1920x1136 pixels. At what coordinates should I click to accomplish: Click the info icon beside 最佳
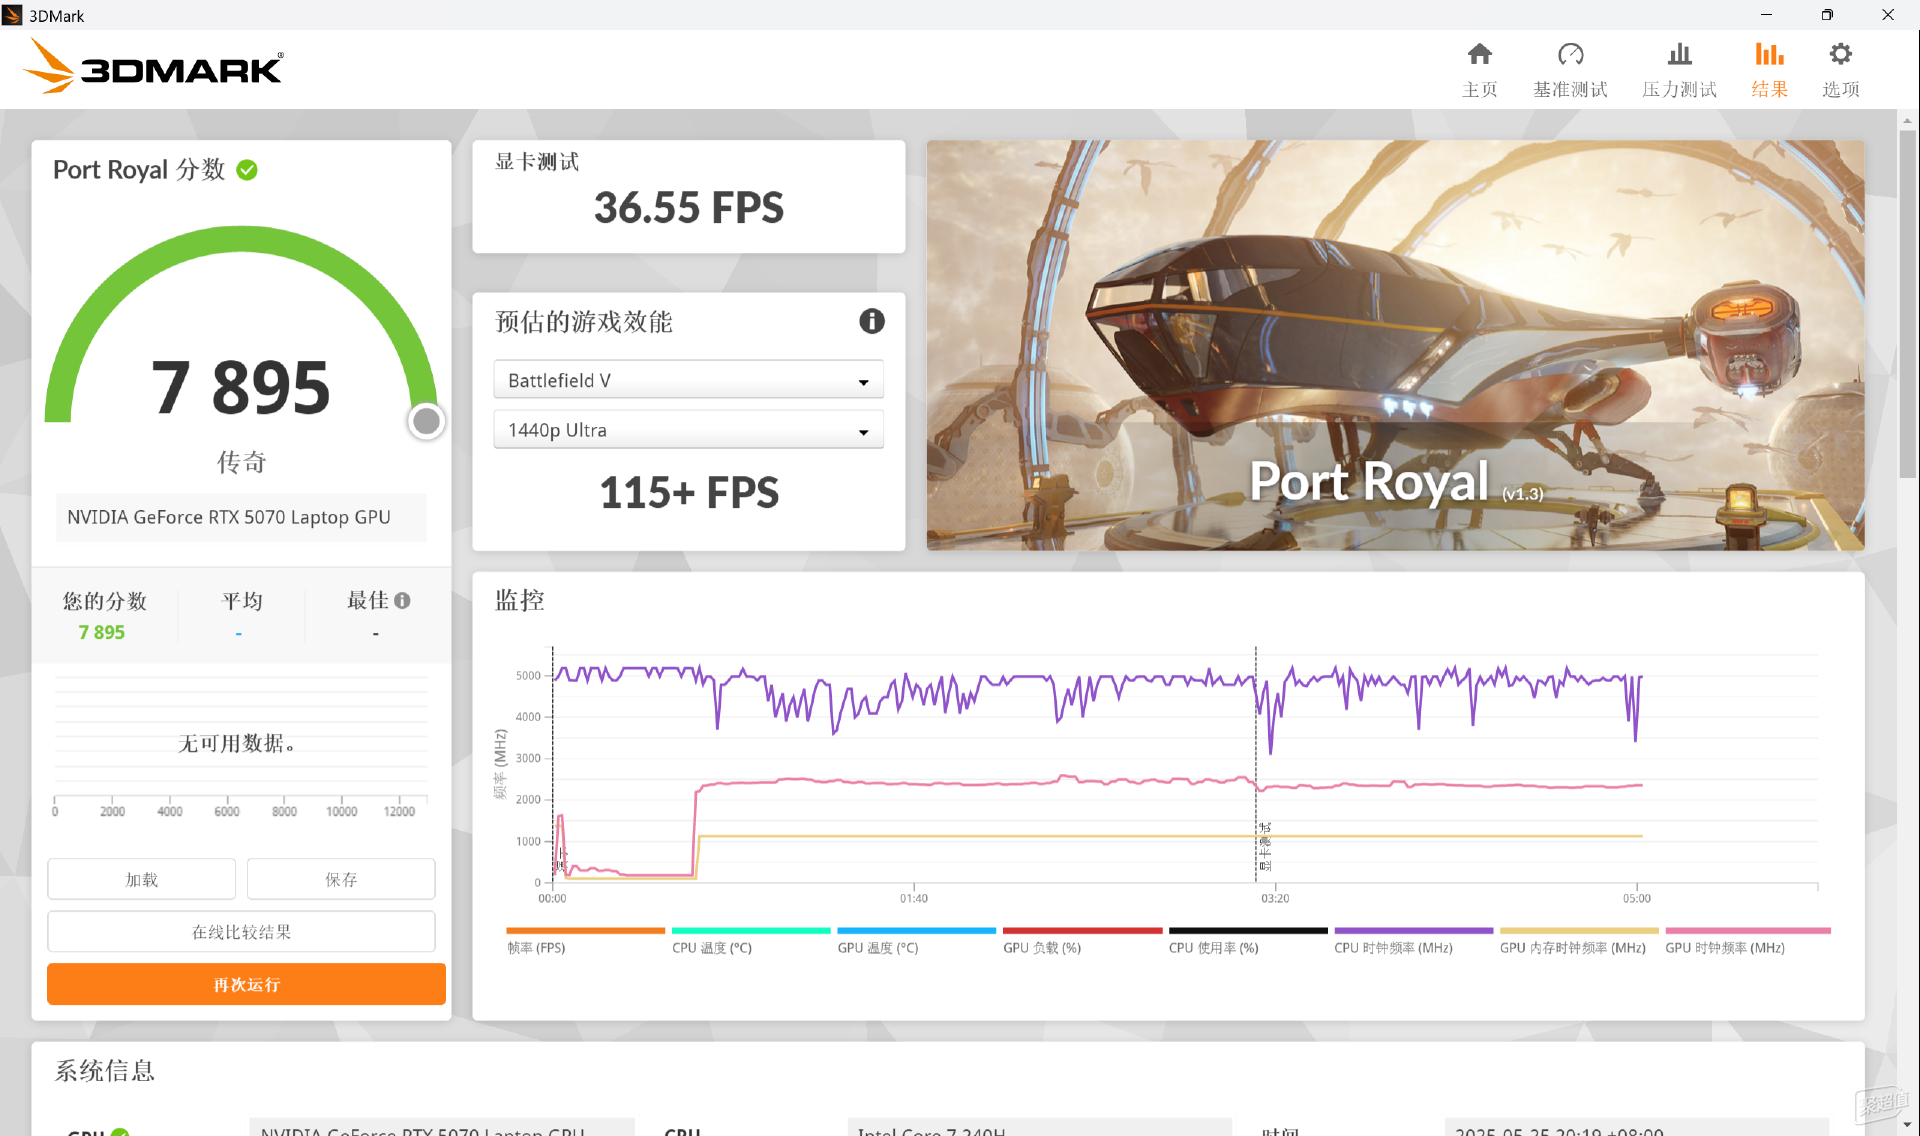pos(402,601)
